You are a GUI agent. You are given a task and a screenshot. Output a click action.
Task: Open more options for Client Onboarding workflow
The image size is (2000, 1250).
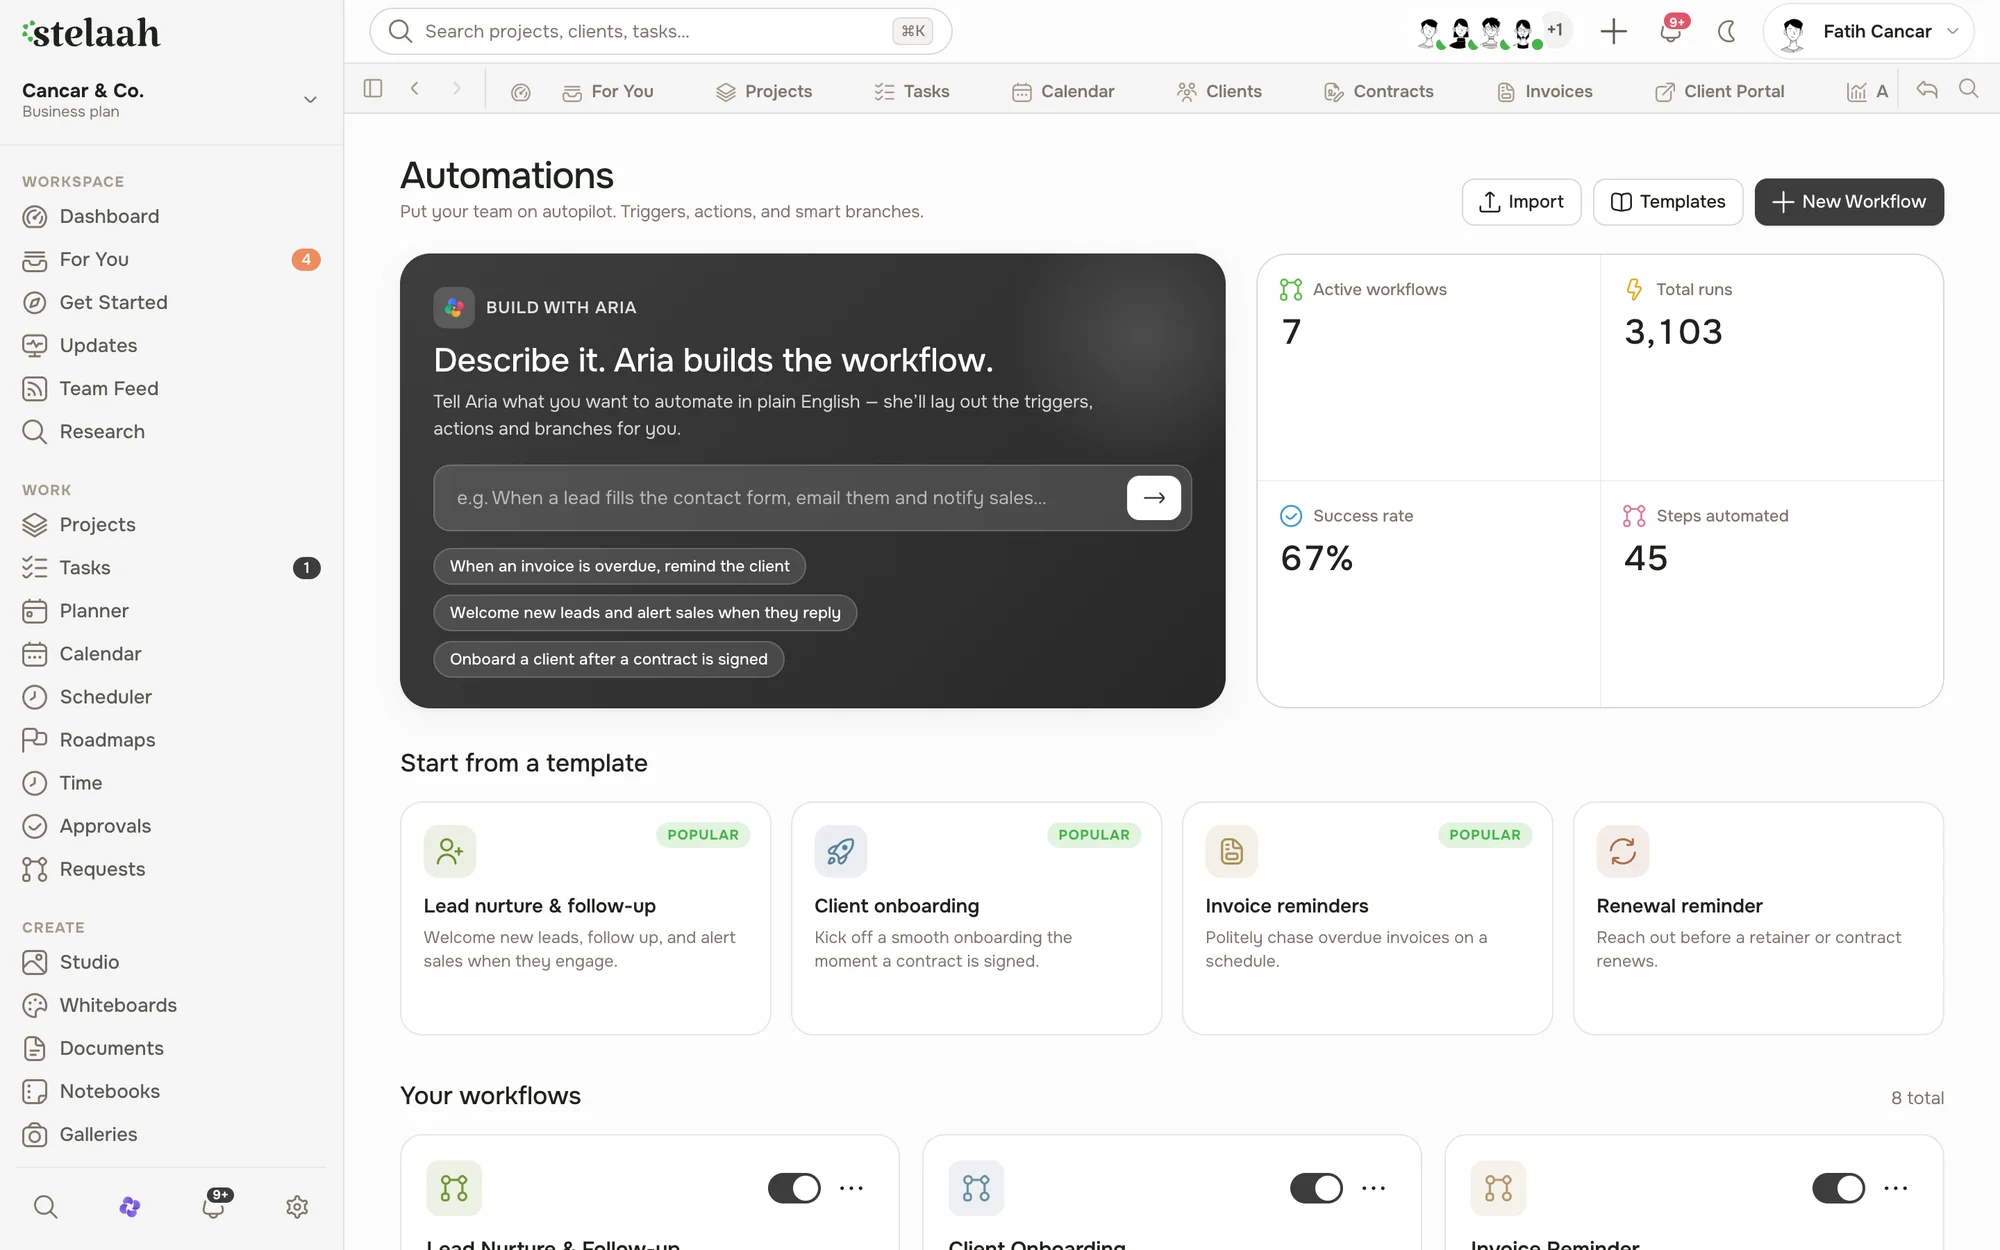pos(1373,1188)
